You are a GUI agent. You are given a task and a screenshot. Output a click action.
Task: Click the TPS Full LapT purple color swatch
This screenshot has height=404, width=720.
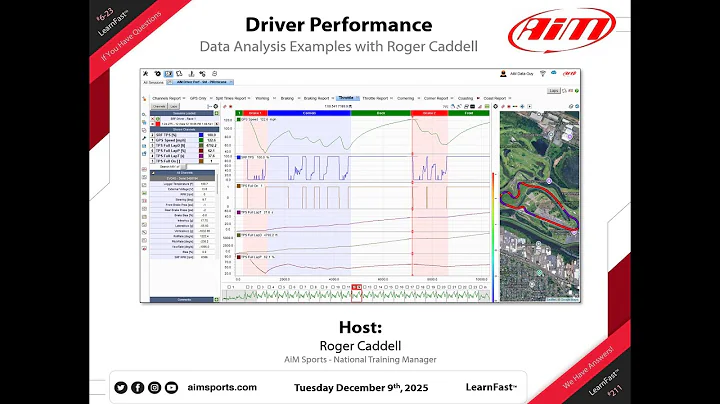coord(201,156)
